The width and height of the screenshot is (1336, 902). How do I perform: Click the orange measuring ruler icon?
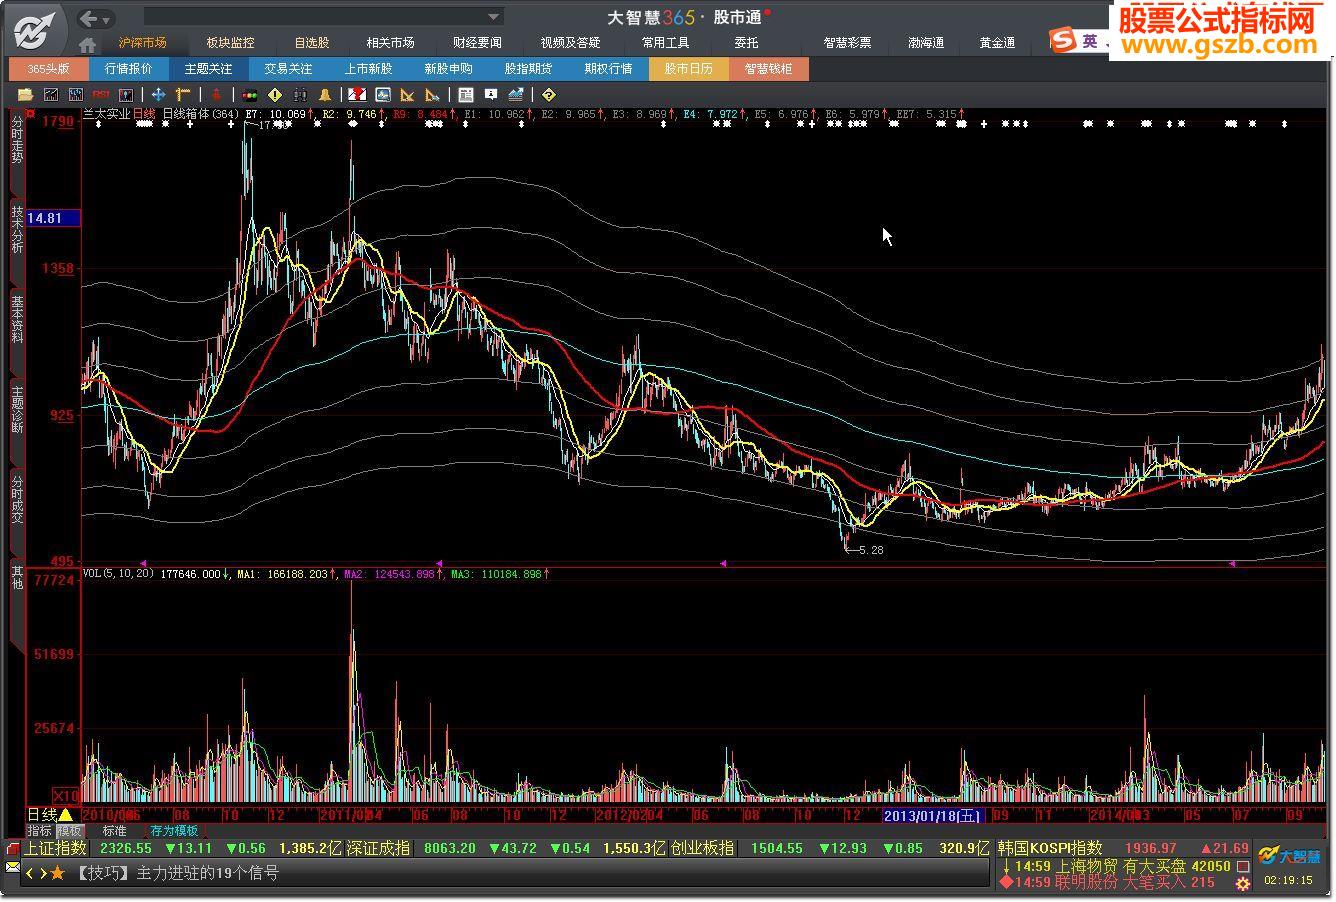tap(183, 95)
